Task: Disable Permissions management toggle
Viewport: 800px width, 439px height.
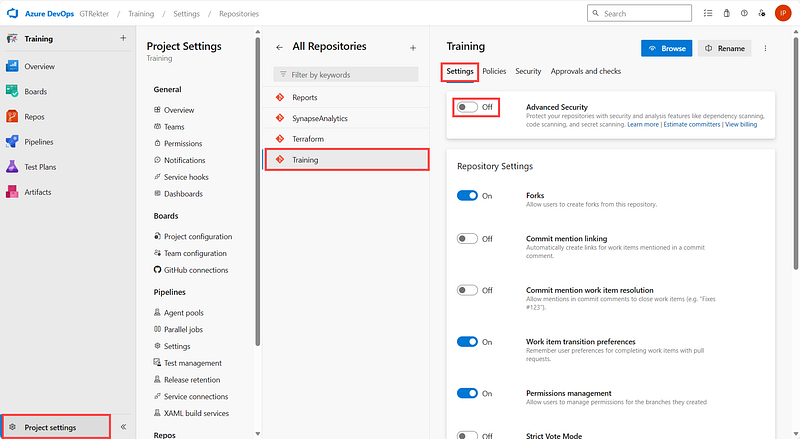Action: point(467,393)
